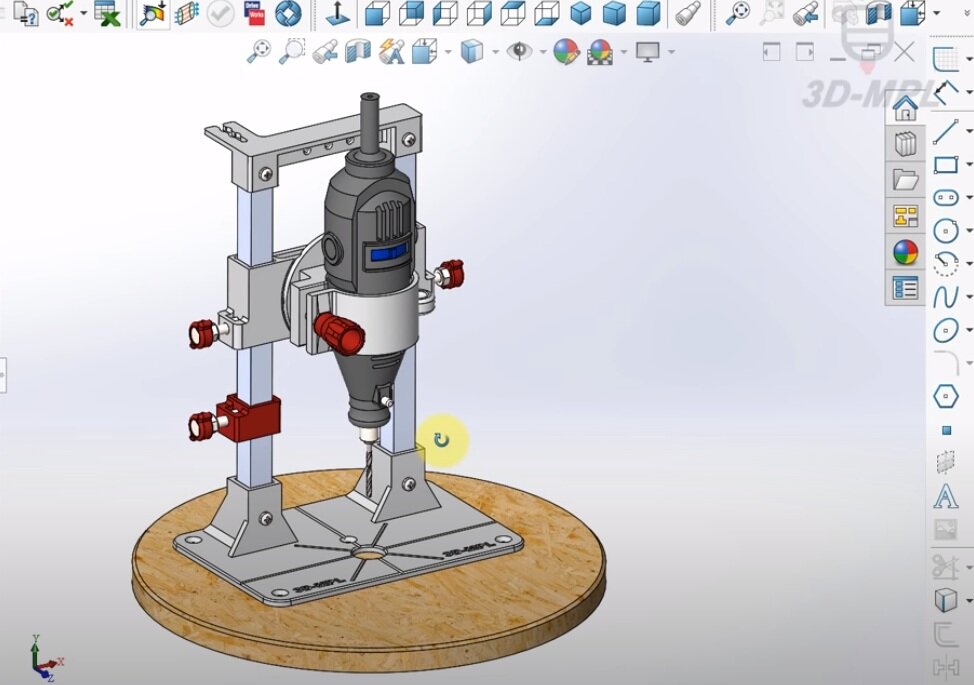The image size is (974, 685).
Task: Select the Circle sketch tool
Action: 946,230
